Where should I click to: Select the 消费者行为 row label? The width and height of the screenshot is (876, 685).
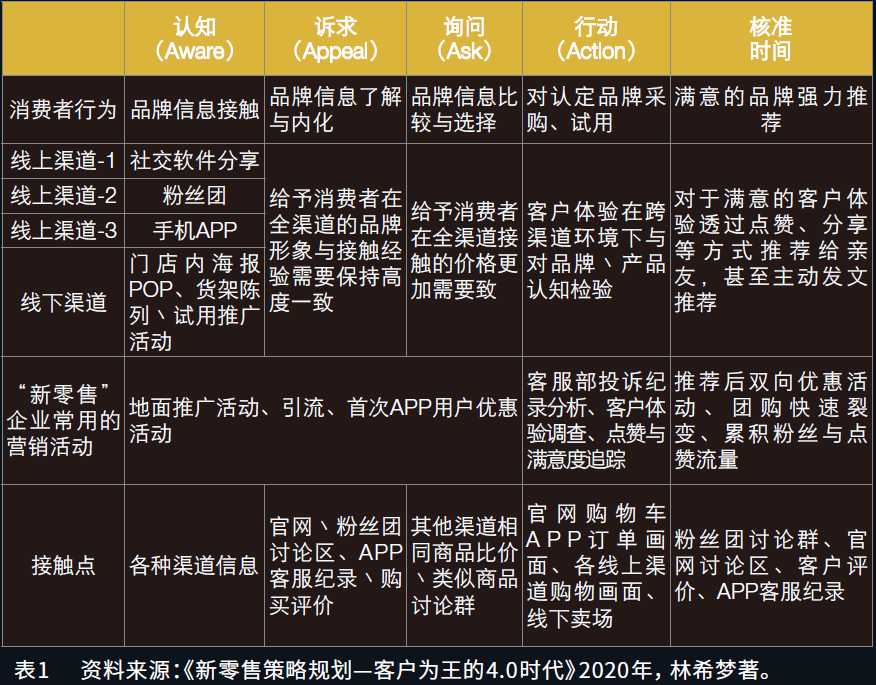[63, 110]
